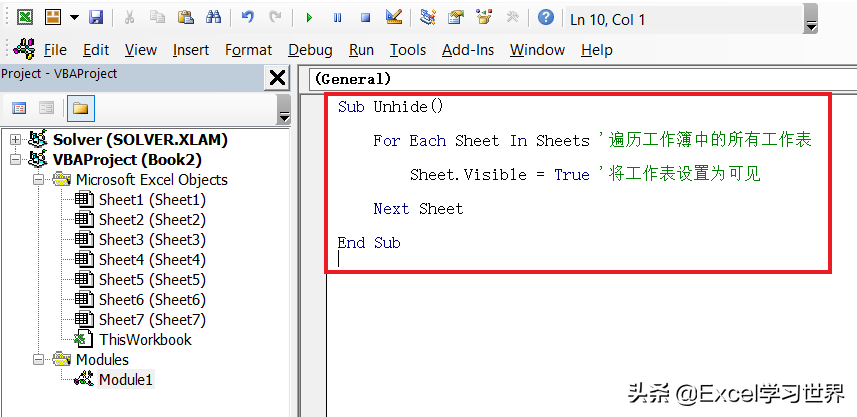Click the Save floppy disk icon
Image resolution: width=857 pixels, height=417 pixels.
96,17
